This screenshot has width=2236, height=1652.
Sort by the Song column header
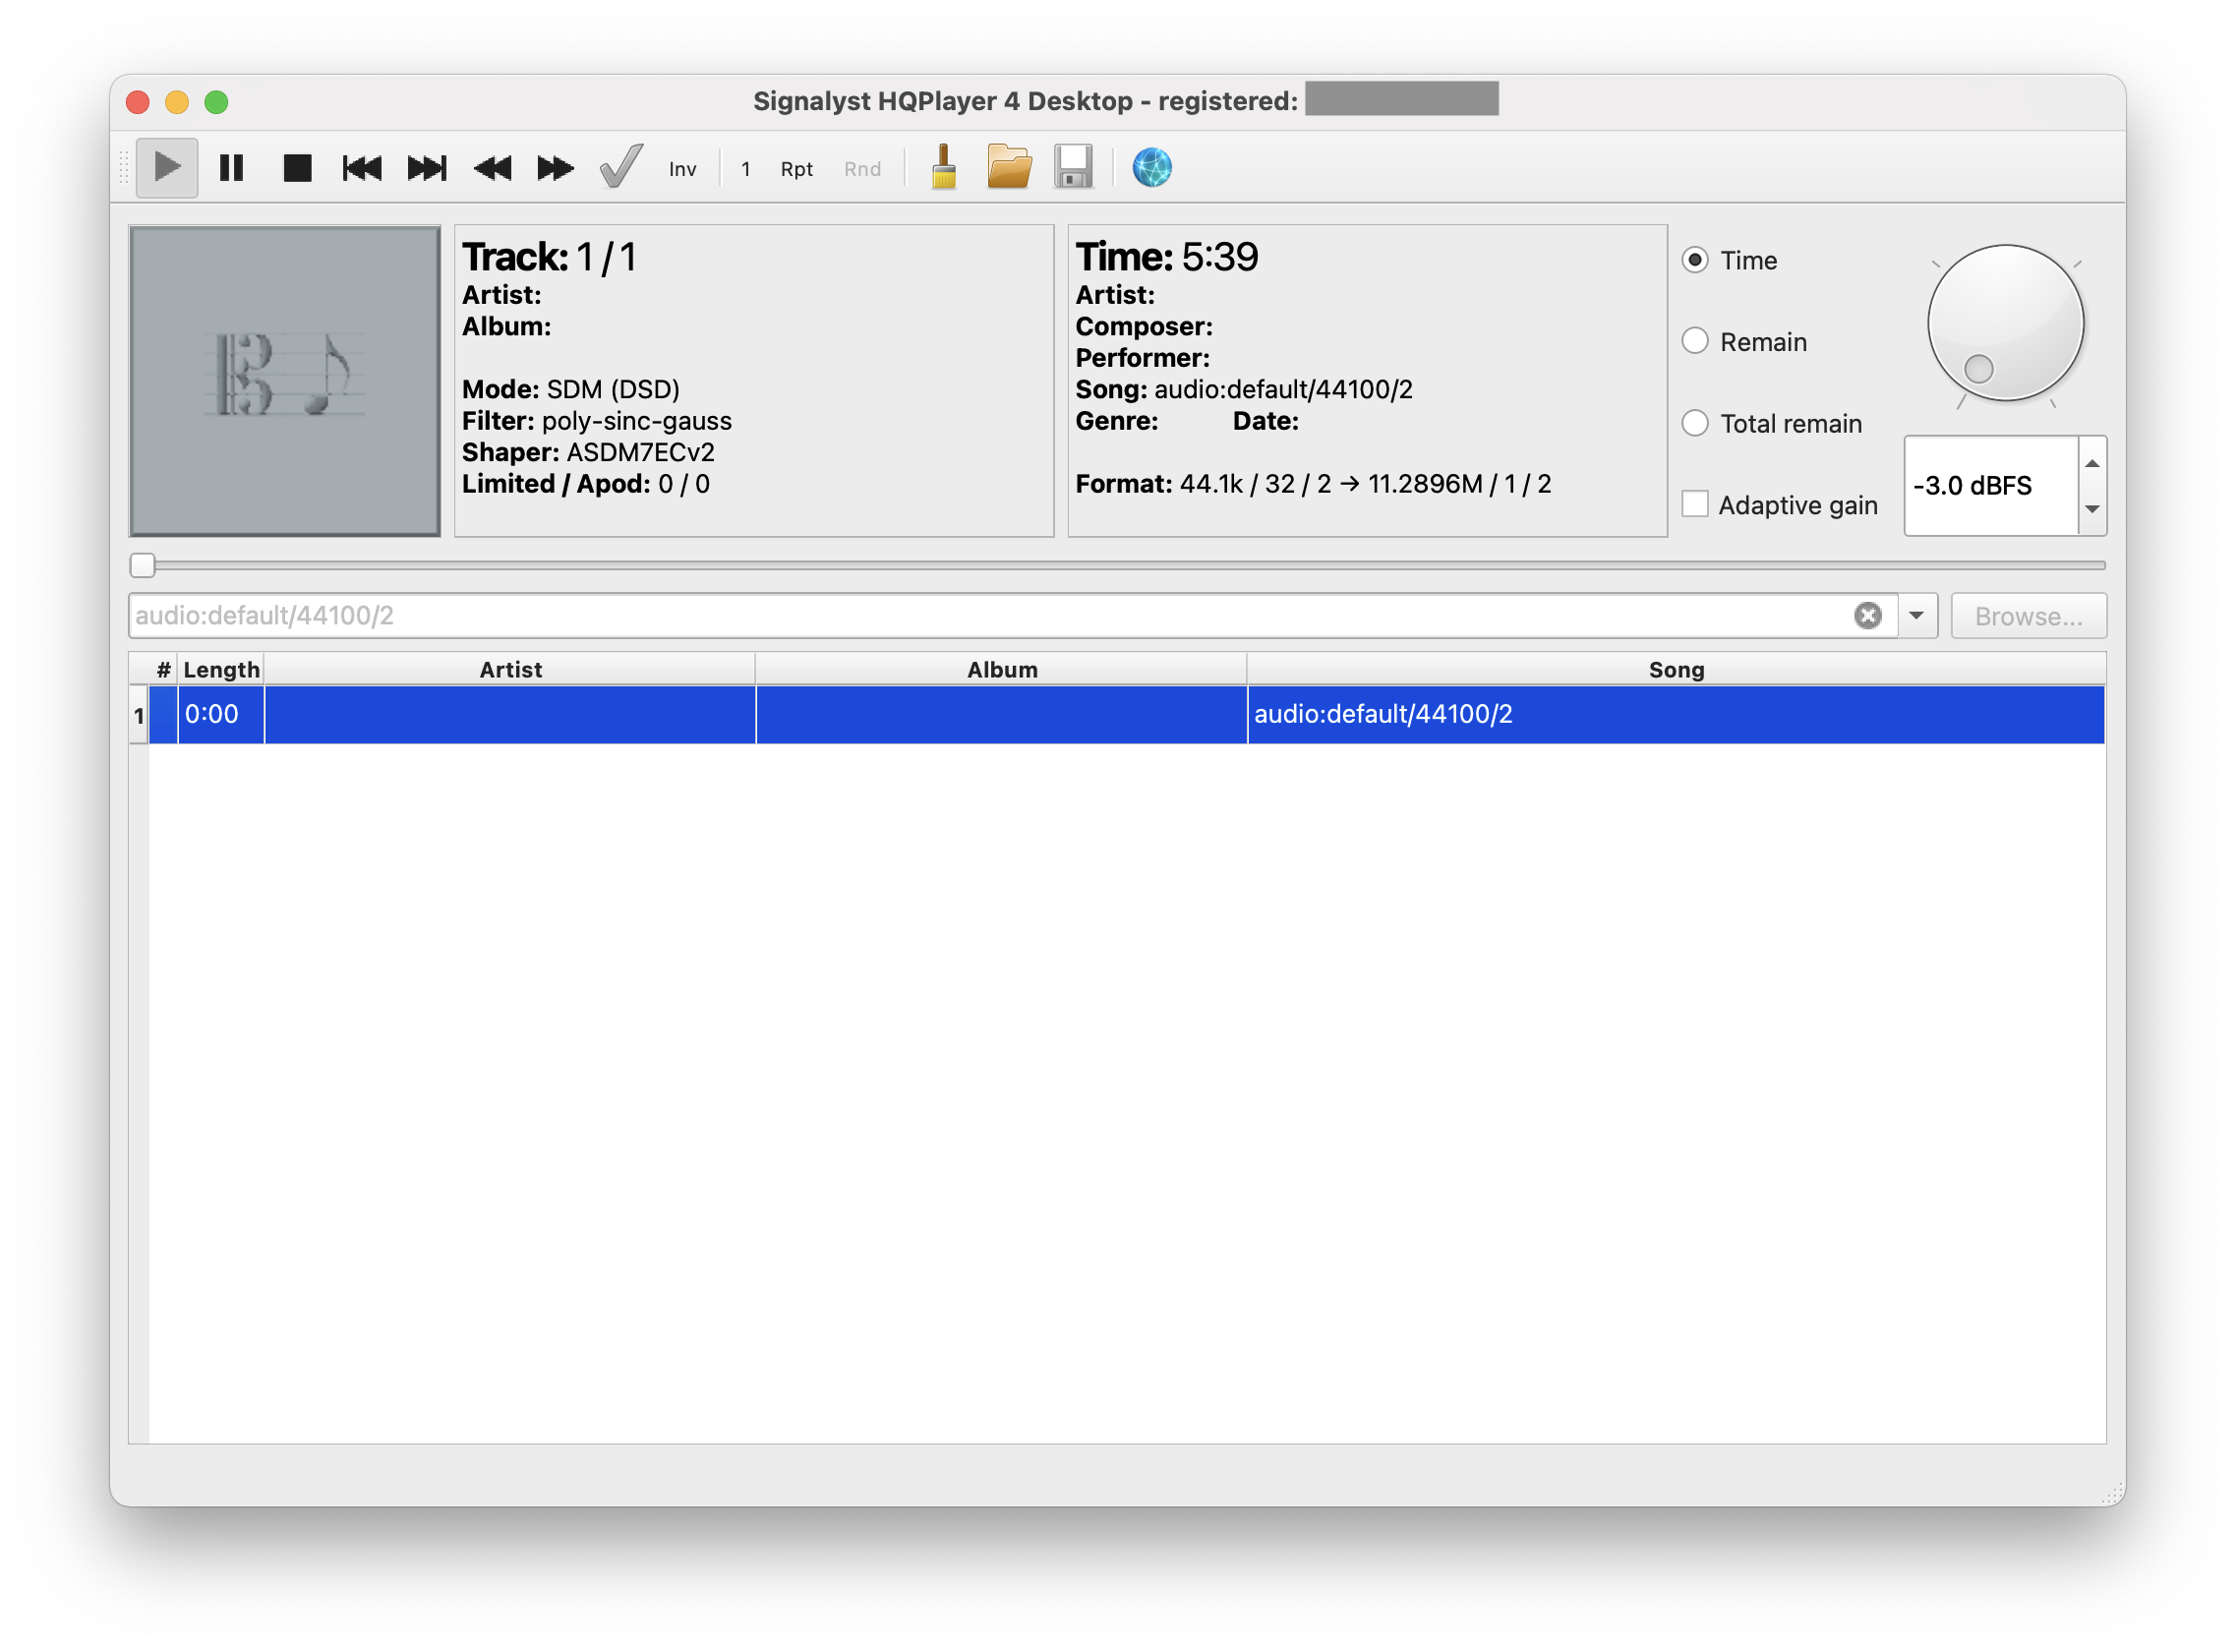[1677, 670]
